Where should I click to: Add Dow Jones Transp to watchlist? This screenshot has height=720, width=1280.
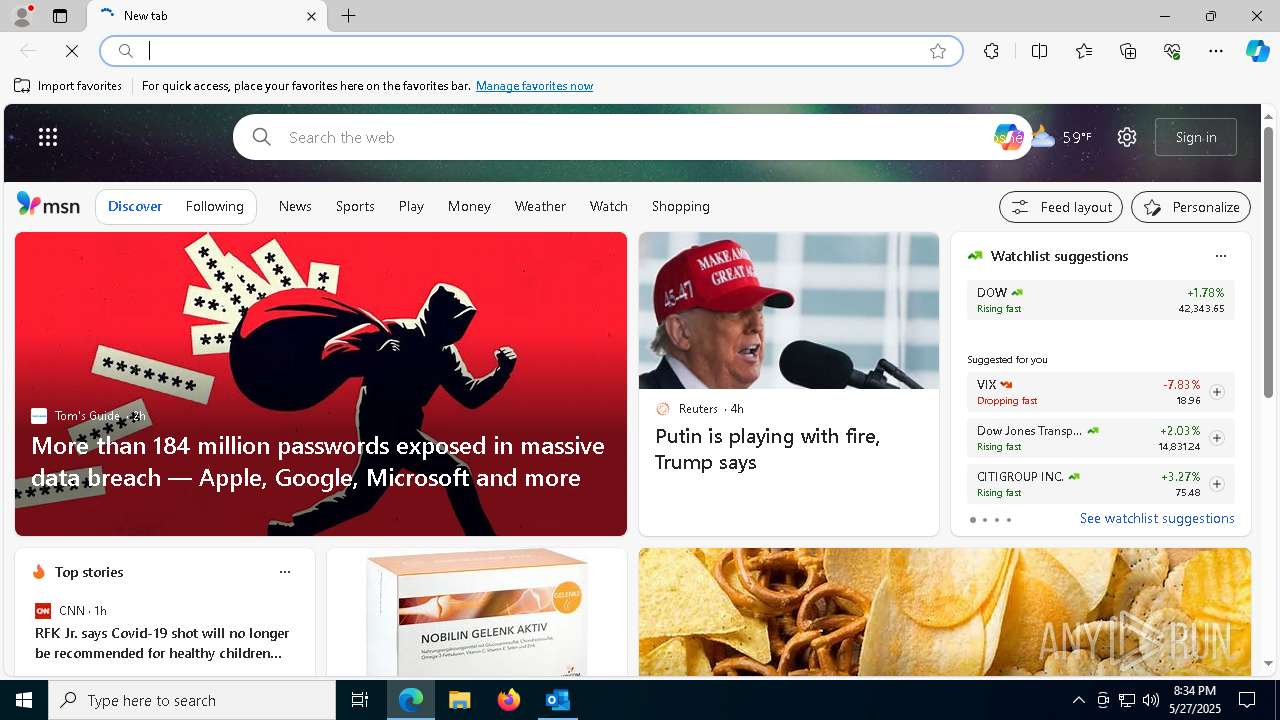(1217, 438)
